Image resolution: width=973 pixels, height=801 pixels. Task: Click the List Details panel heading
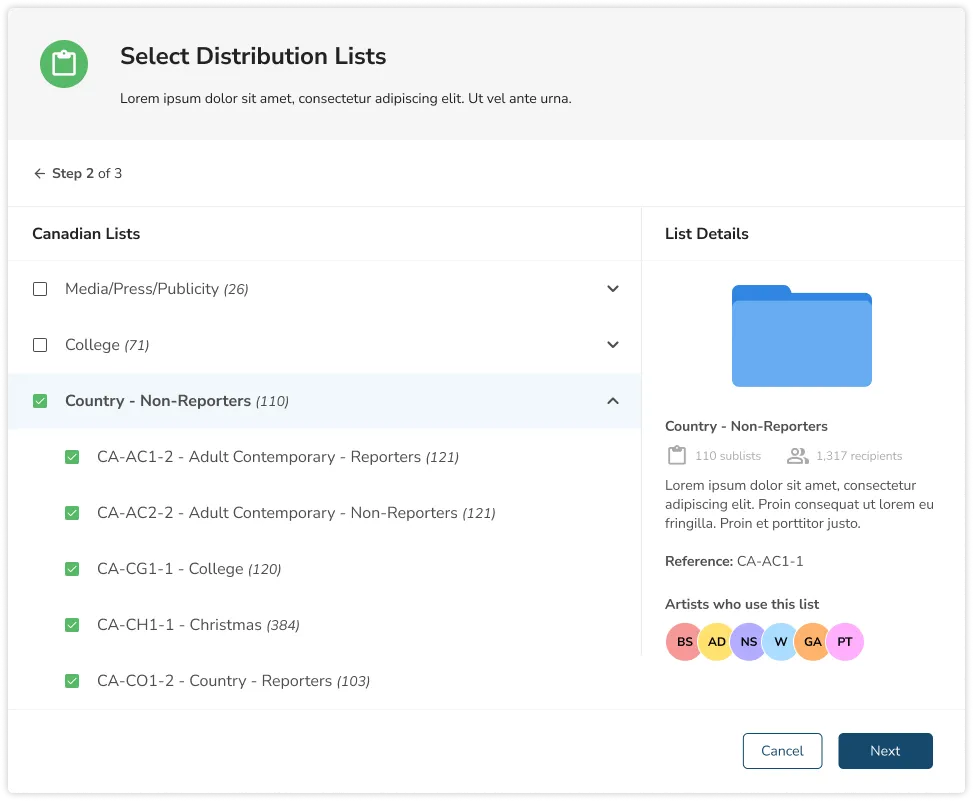pos(706,234)
